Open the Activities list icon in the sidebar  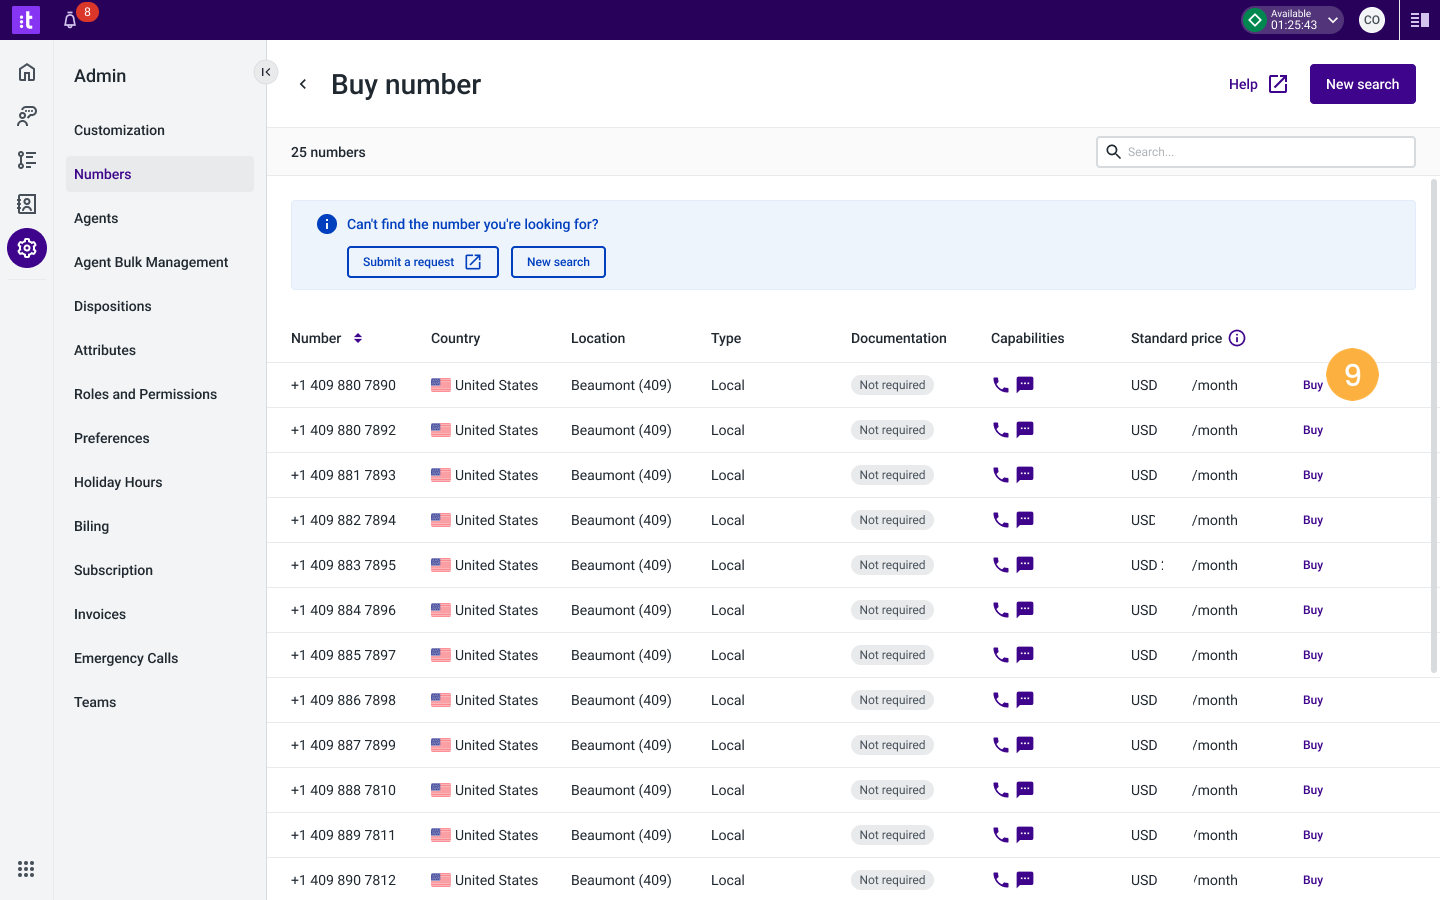point(27,160)
